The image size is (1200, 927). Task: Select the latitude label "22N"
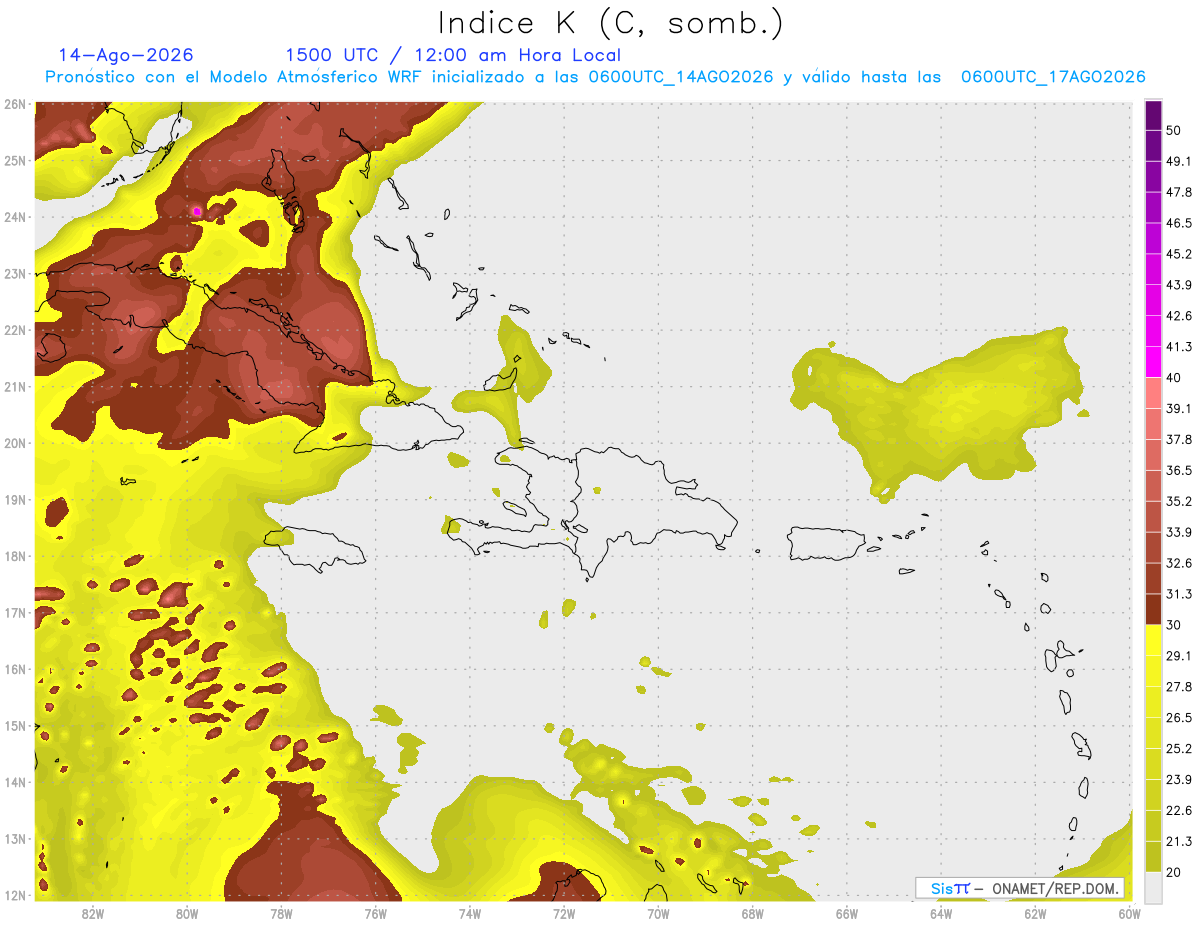click(x=15, y=330)
